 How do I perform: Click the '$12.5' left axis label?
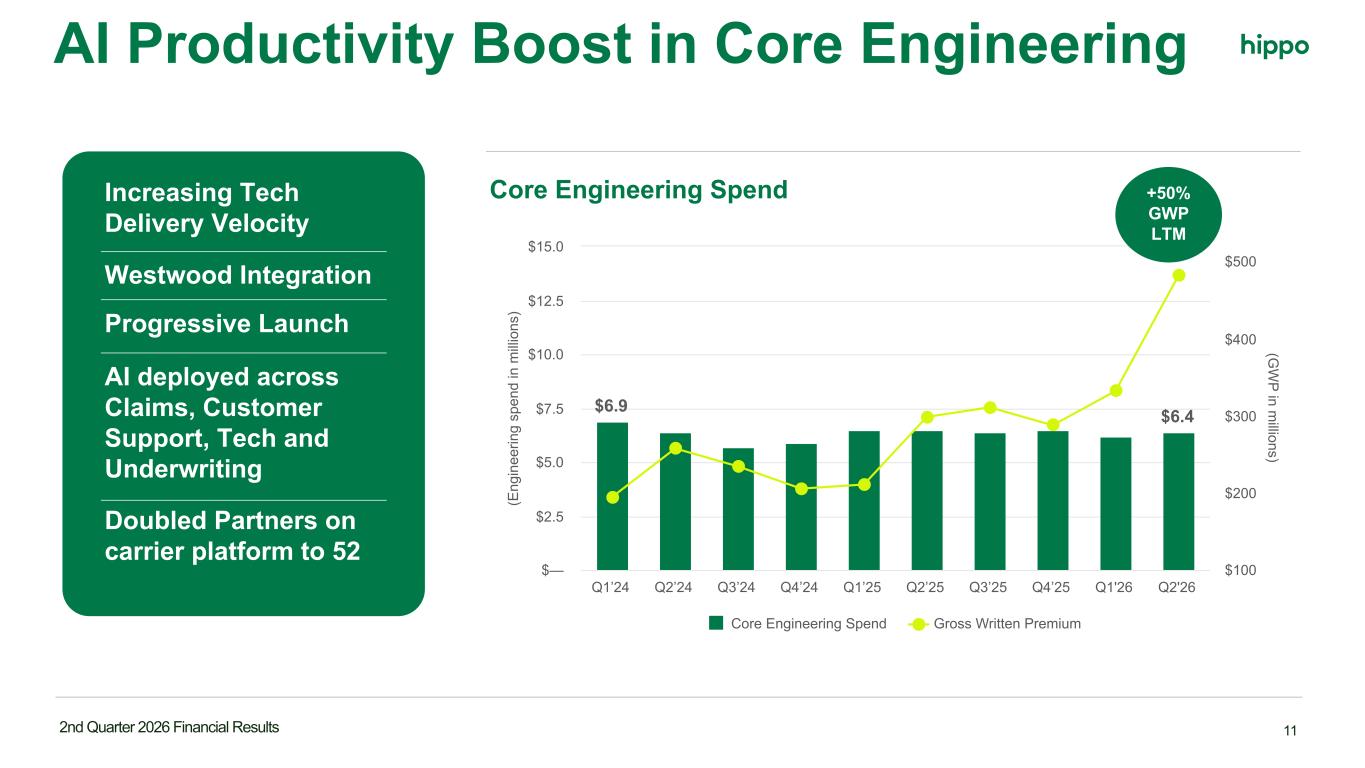546,300
